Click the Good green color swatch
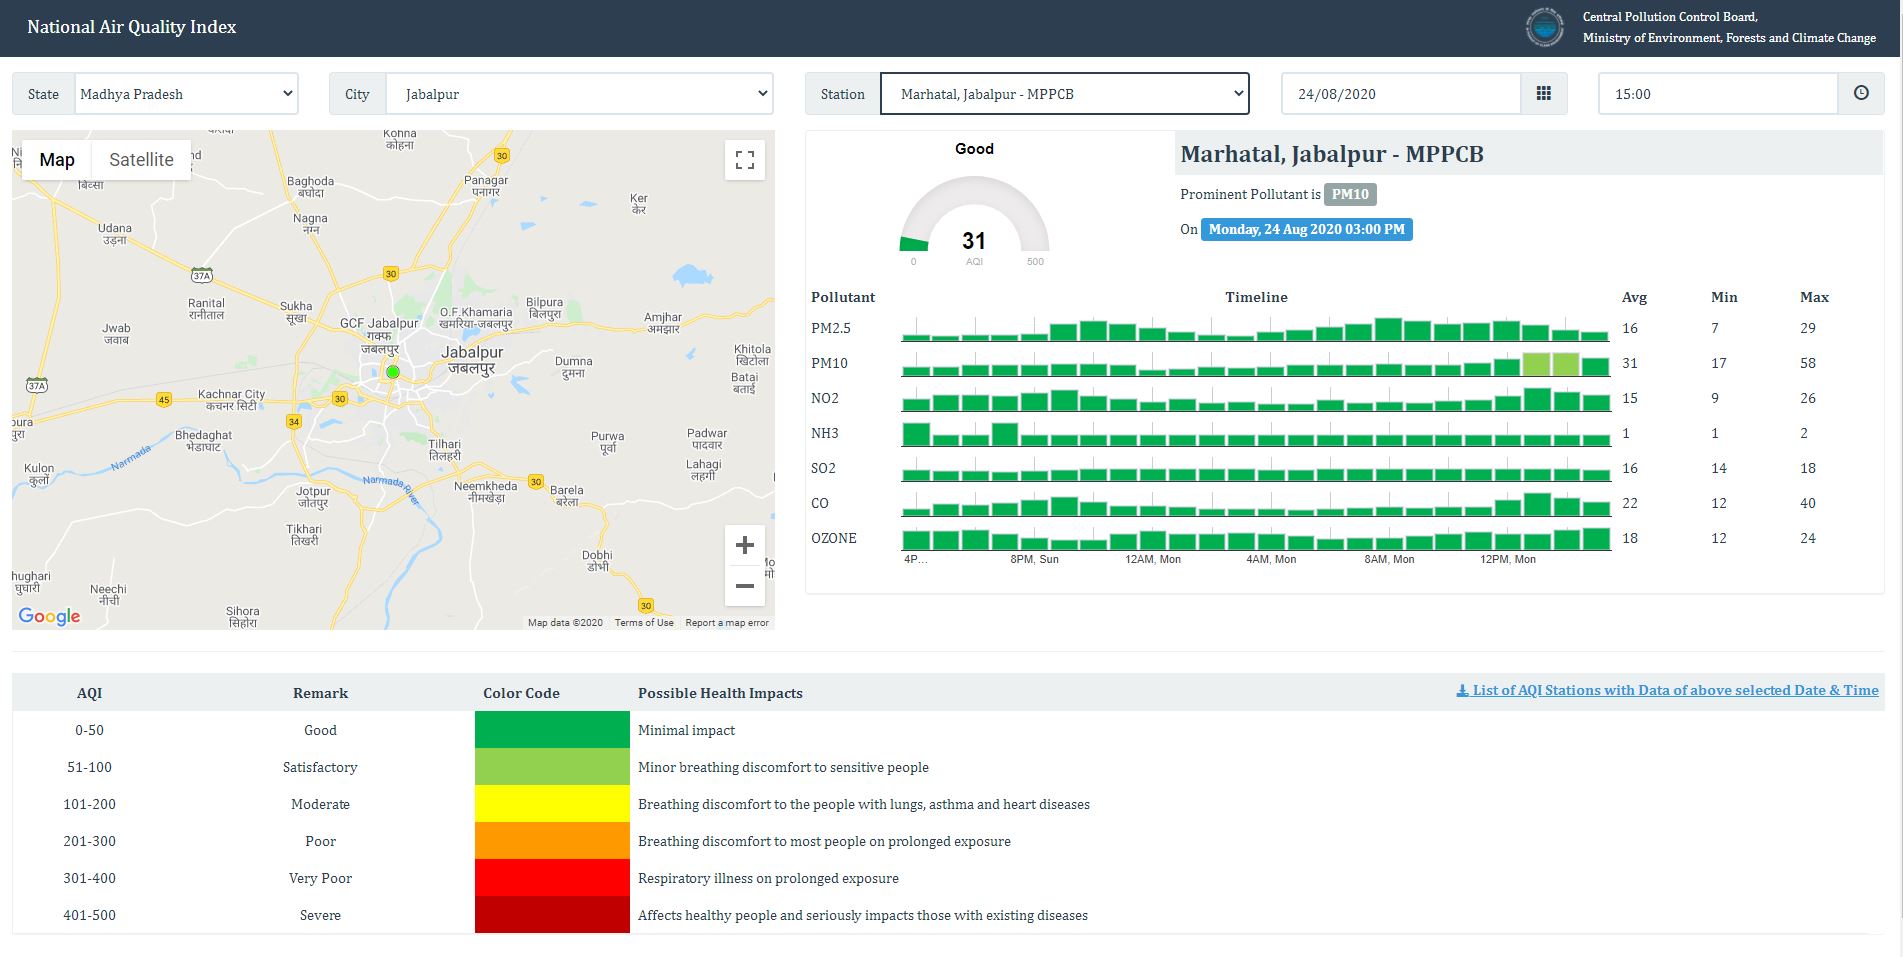The image size is (1903, 957). click(552, 730)
